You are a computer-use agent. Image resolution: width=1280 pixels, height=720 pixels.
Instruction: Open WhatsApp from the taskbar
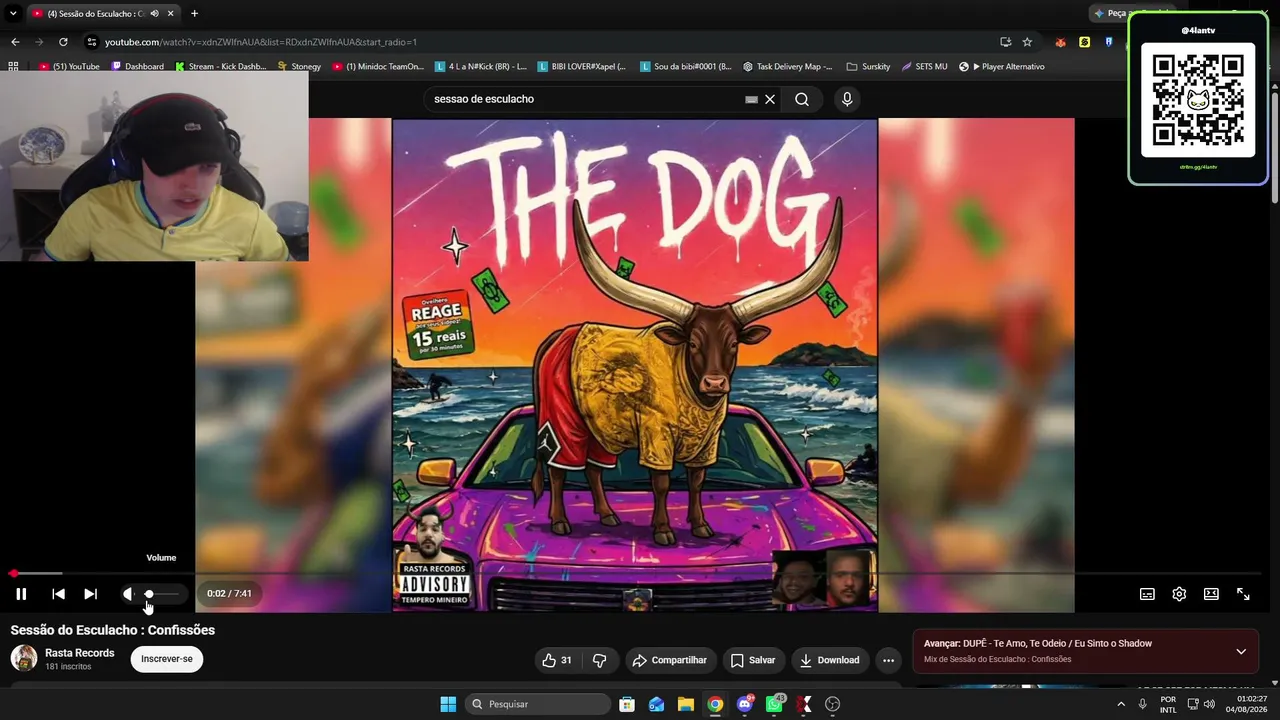click(774, 704)
